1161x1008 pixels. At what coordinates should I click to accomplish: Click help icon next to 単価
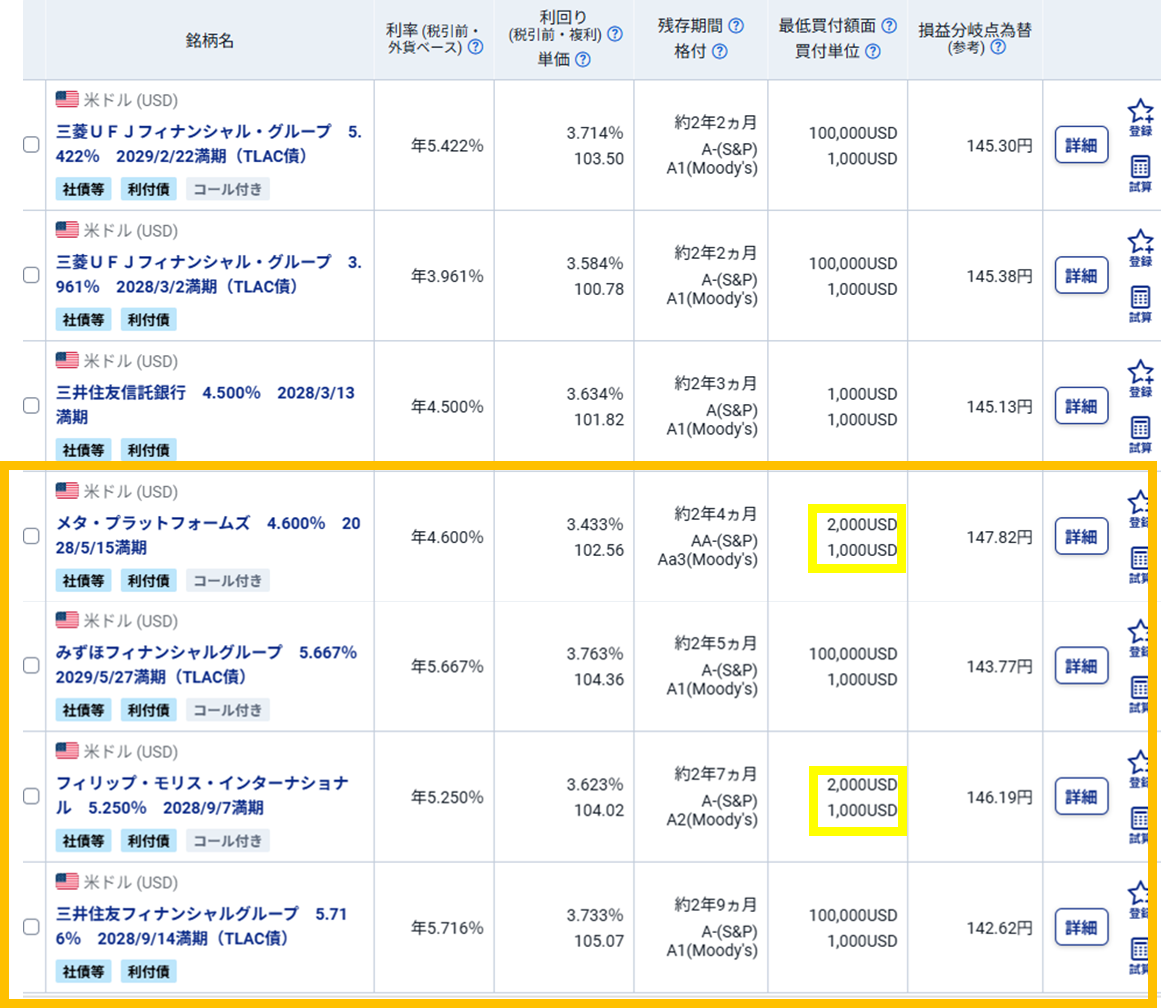(583, 59)
